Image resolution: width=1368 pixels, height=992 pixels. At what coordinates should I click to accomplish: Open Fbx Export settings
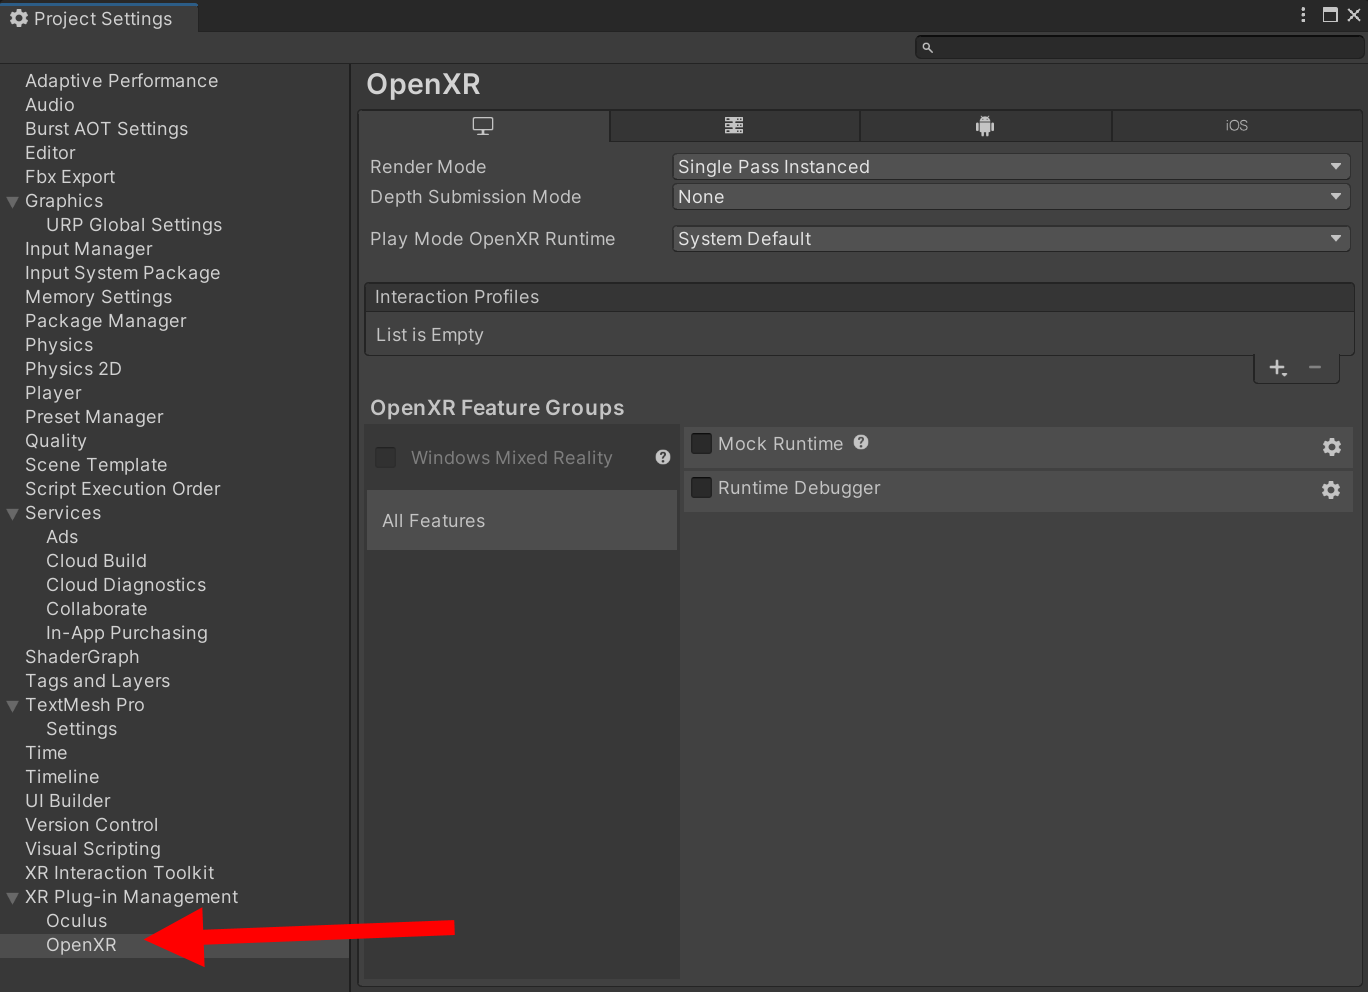coord(70,177)
